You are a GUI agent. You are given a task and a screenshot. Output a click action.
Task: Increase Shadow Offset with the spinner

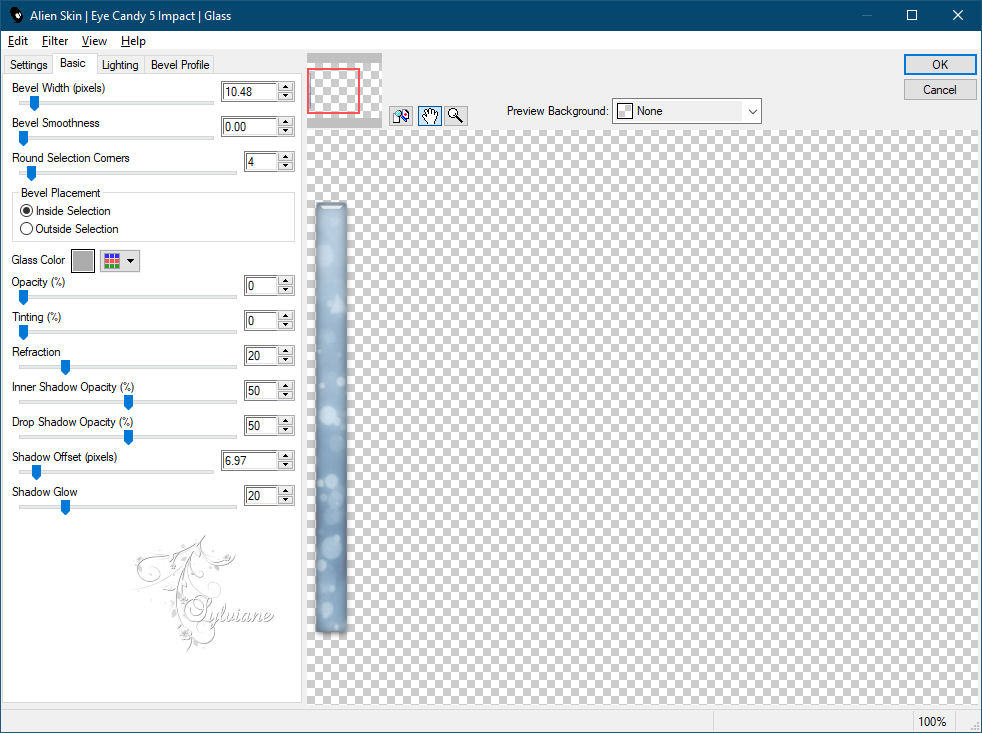click(286, 456)
